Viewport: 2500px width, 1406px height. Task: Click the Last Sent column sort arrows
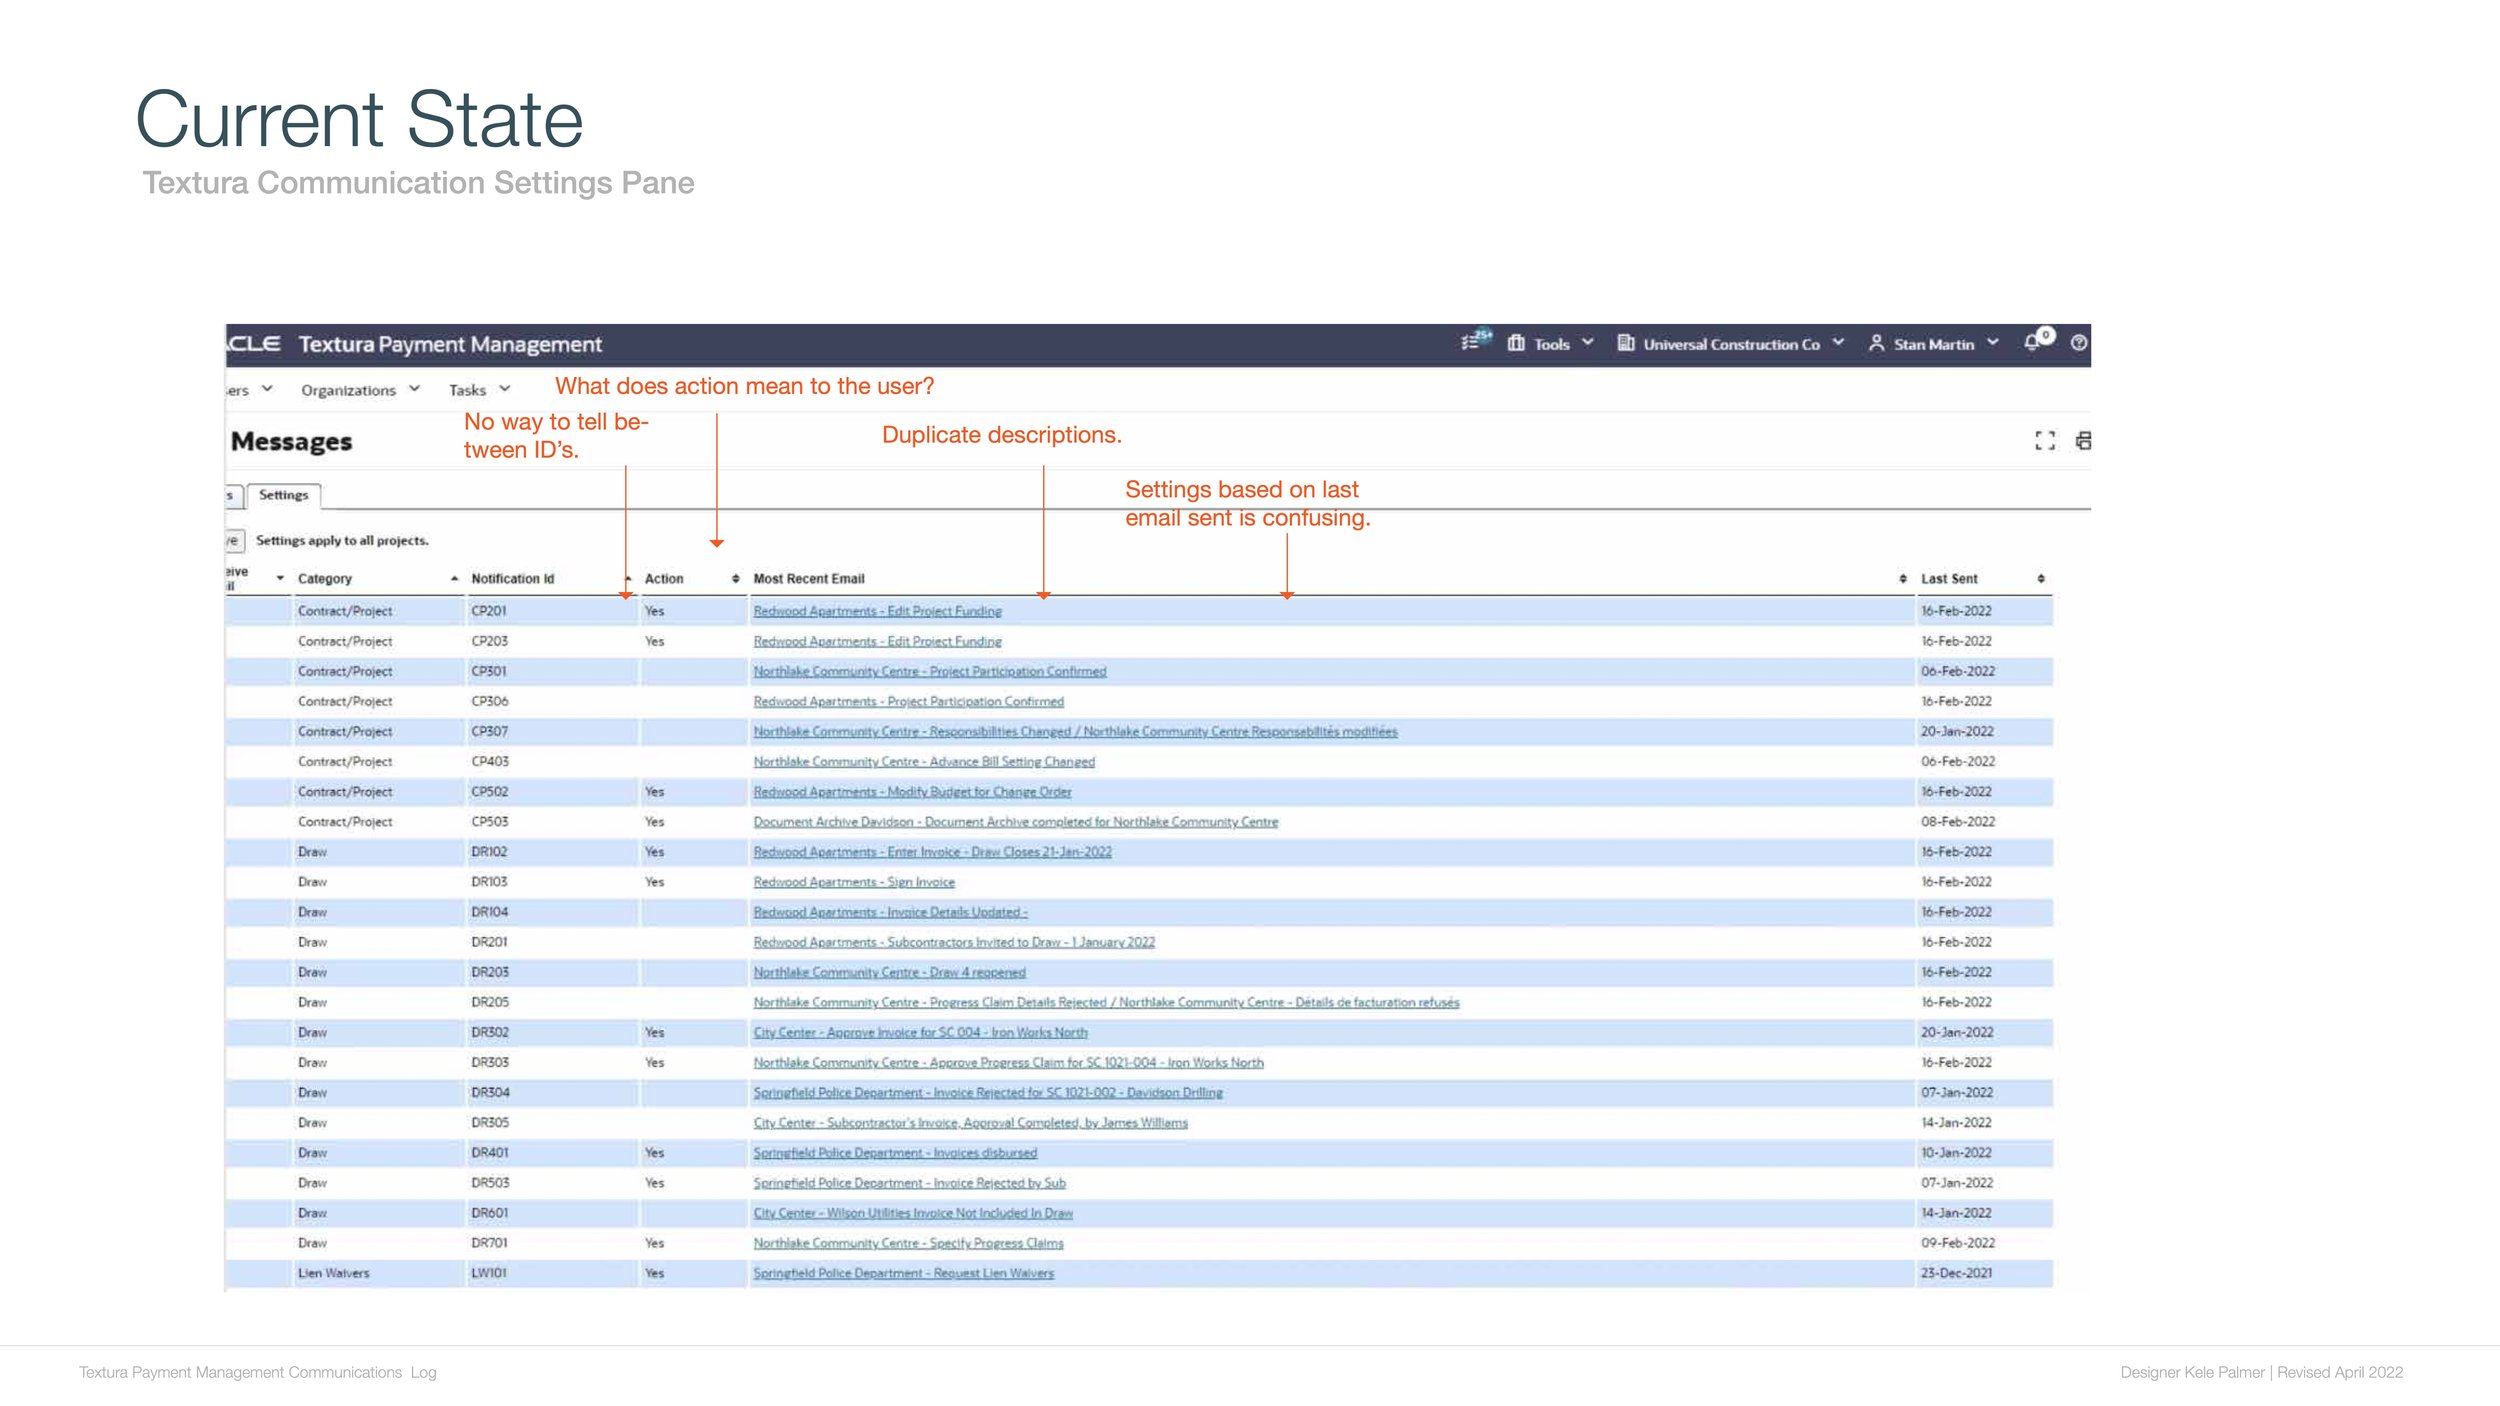click(x=2041, y=578)
